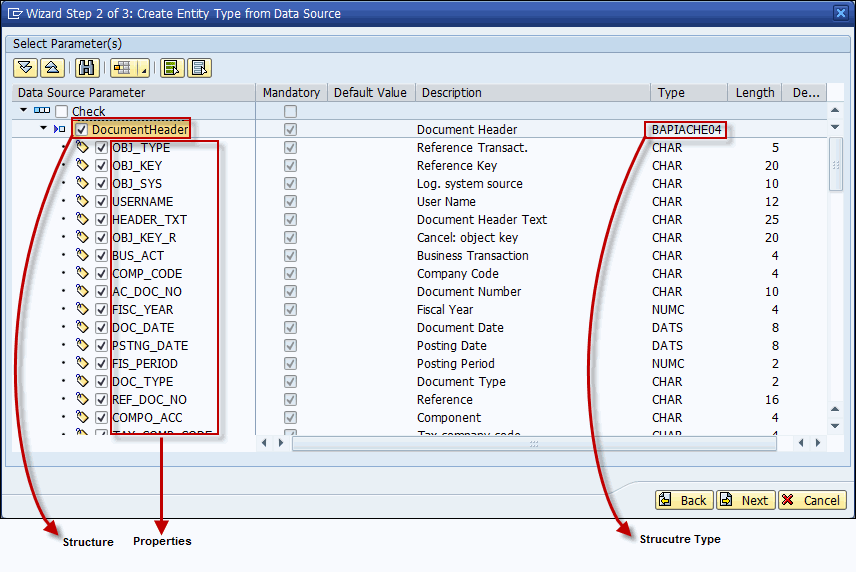Click the tag icon next to USERNAME

coord(82,202)
